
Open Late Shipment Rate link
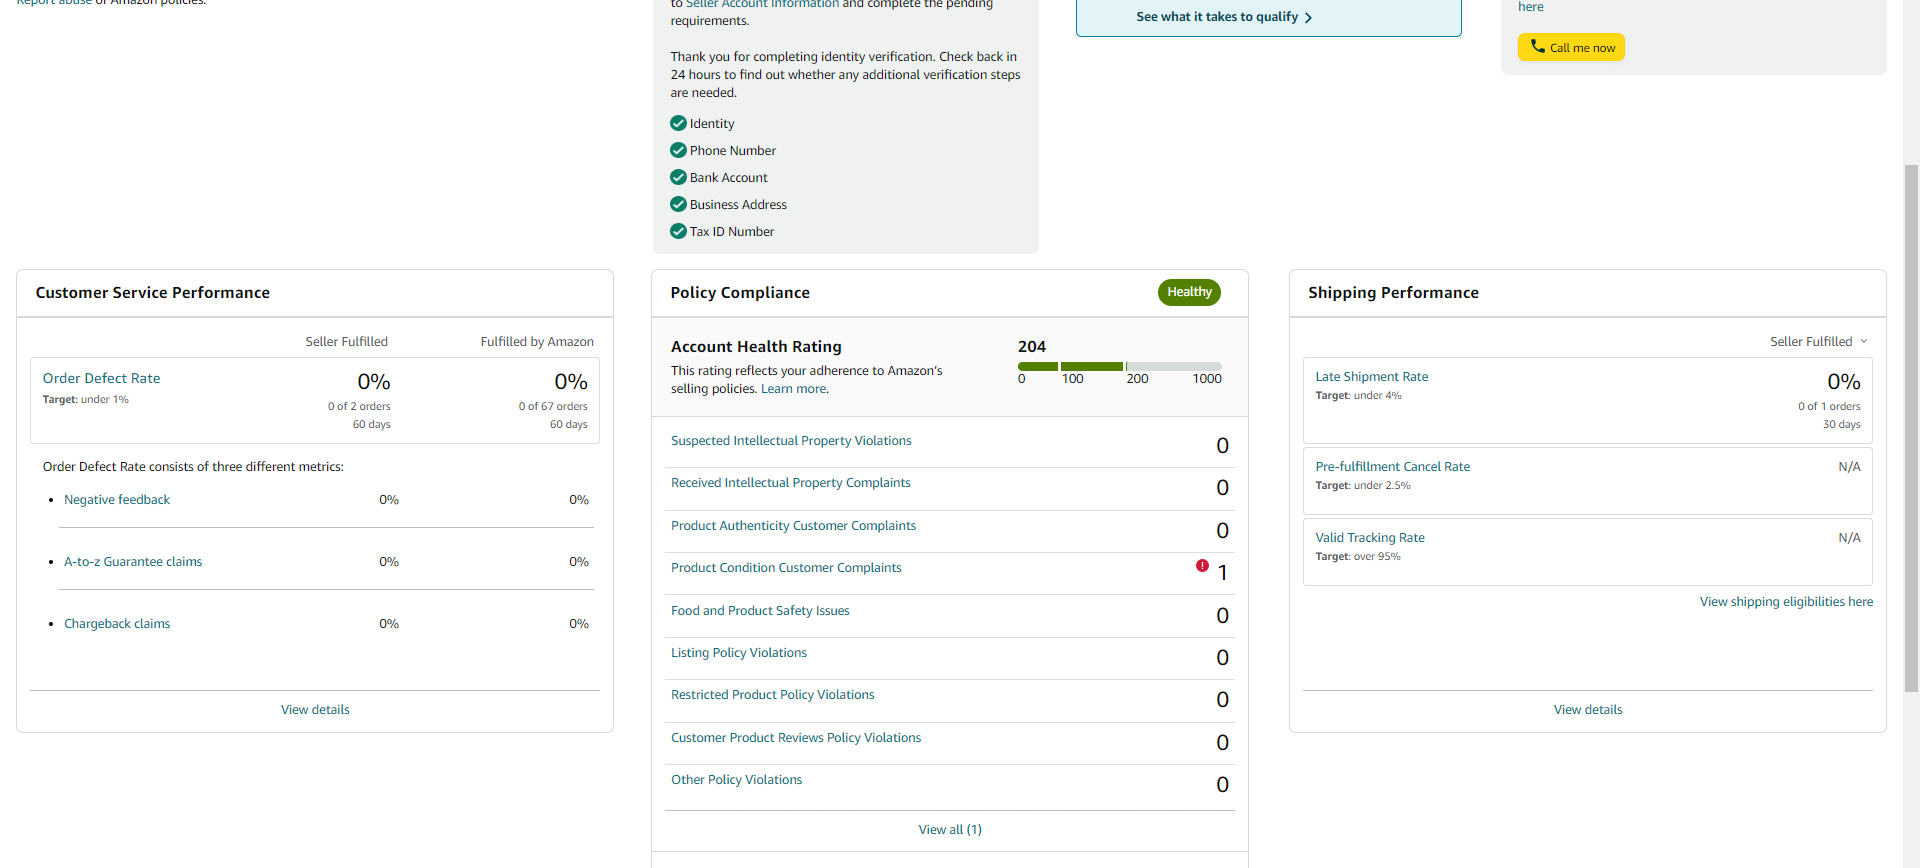tap(1371, 377)
